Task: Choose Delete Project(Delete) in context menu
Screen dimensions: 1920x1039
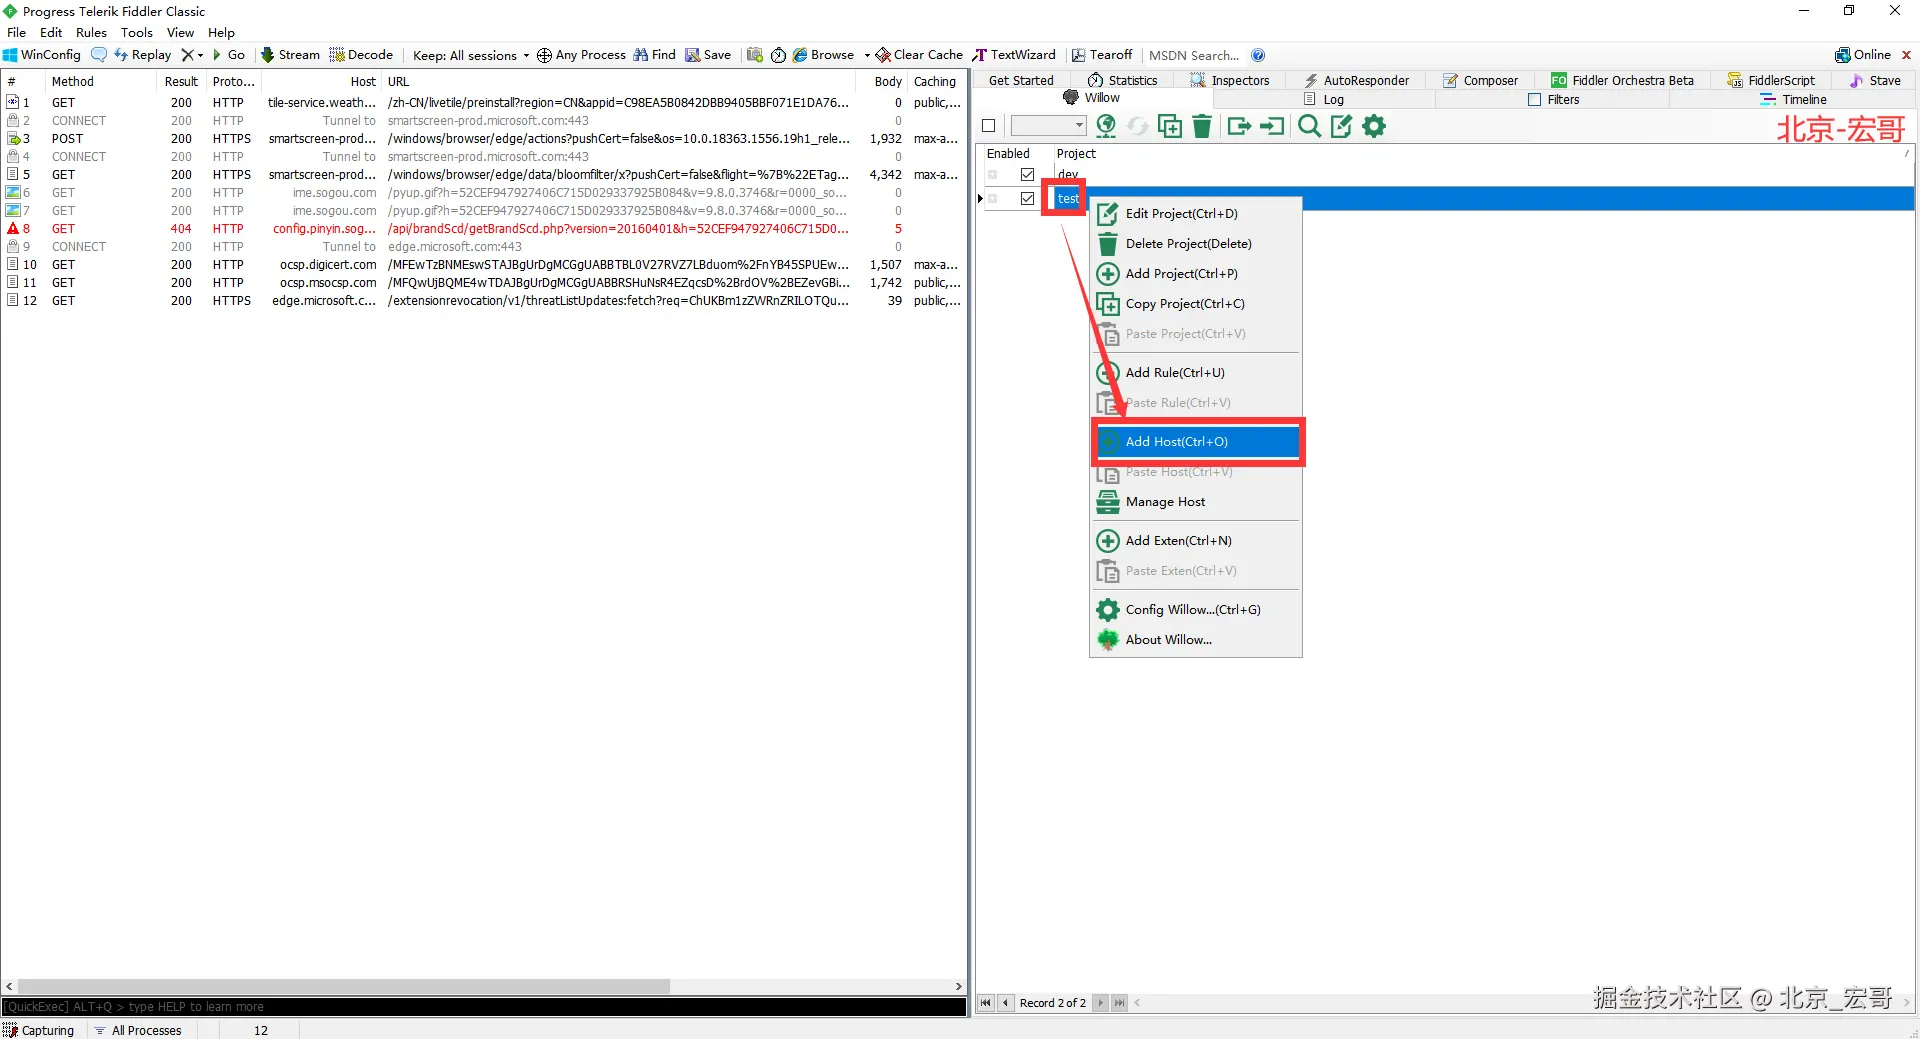Action: click(1196, 244)
